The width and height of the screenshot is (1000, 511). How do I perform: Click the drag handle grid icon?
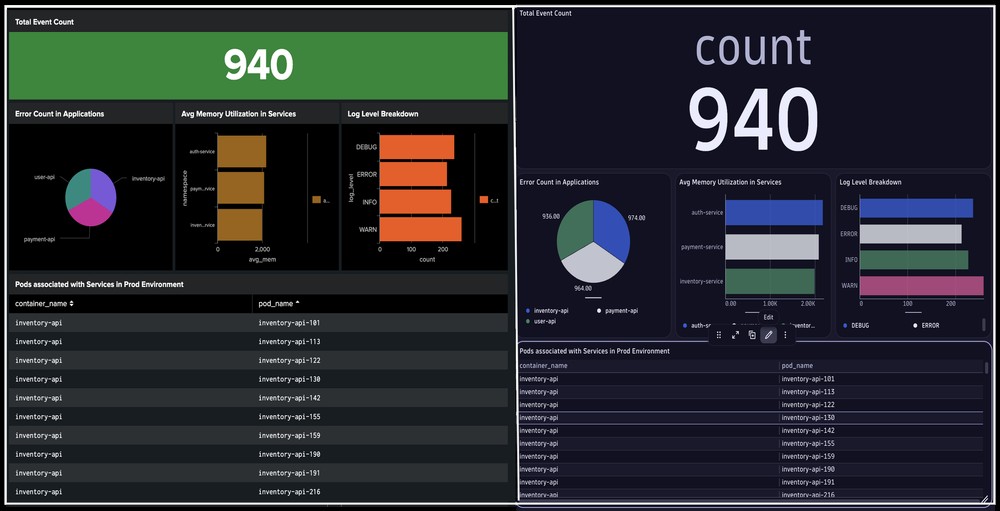(719, 335)
